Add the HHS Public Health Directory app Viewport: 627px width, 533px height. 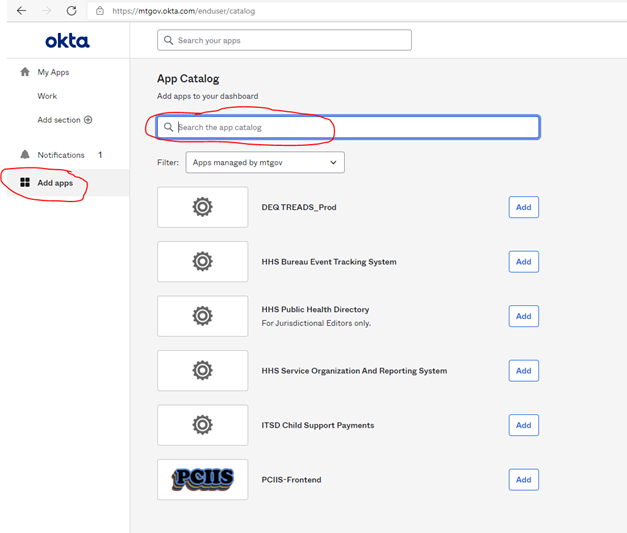pos(523,316)
